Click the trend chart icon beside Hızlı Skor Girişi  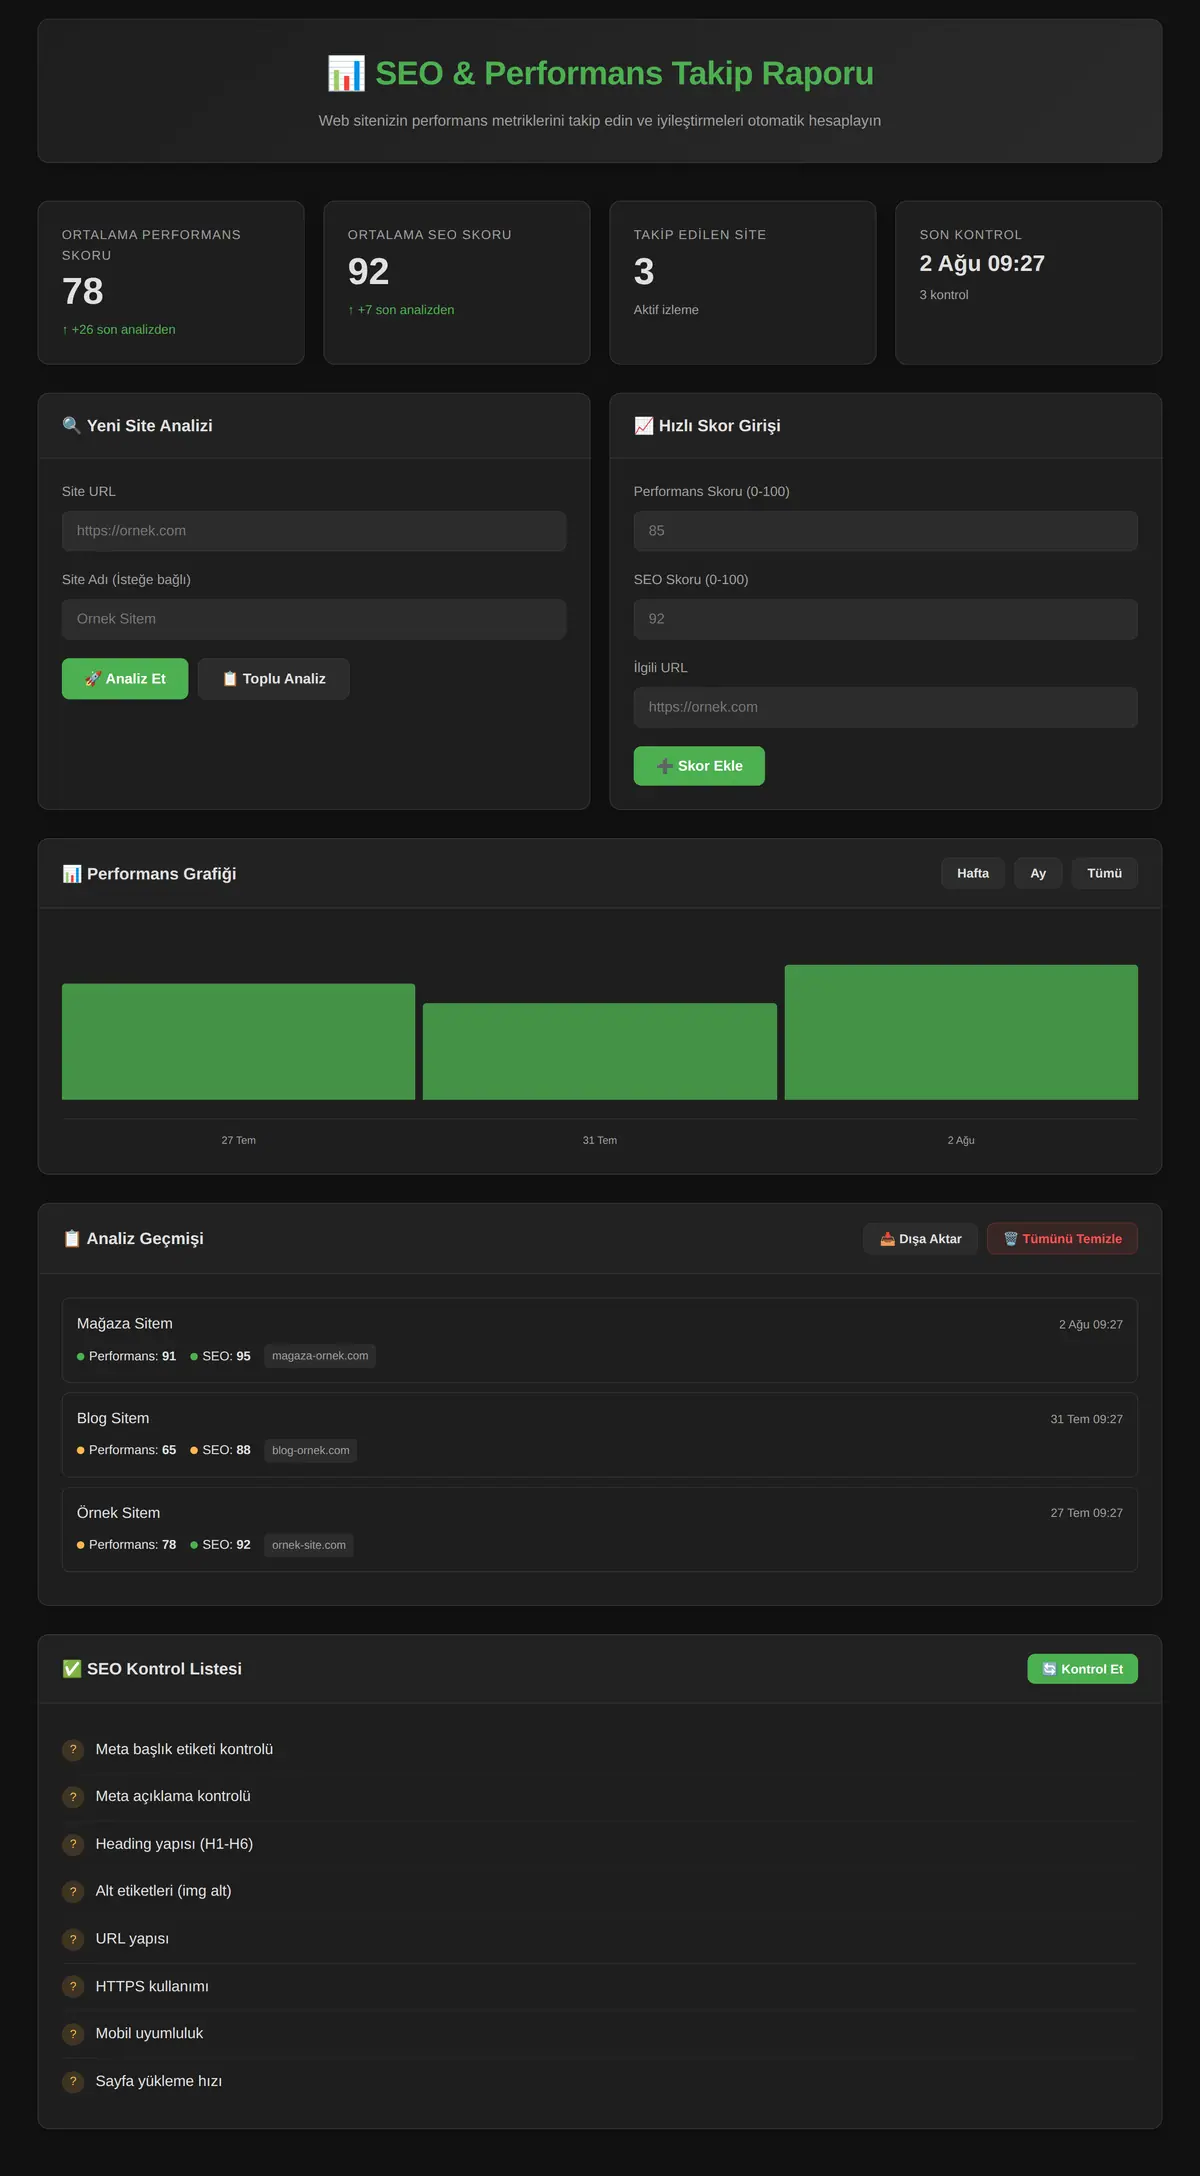(644, 425)
